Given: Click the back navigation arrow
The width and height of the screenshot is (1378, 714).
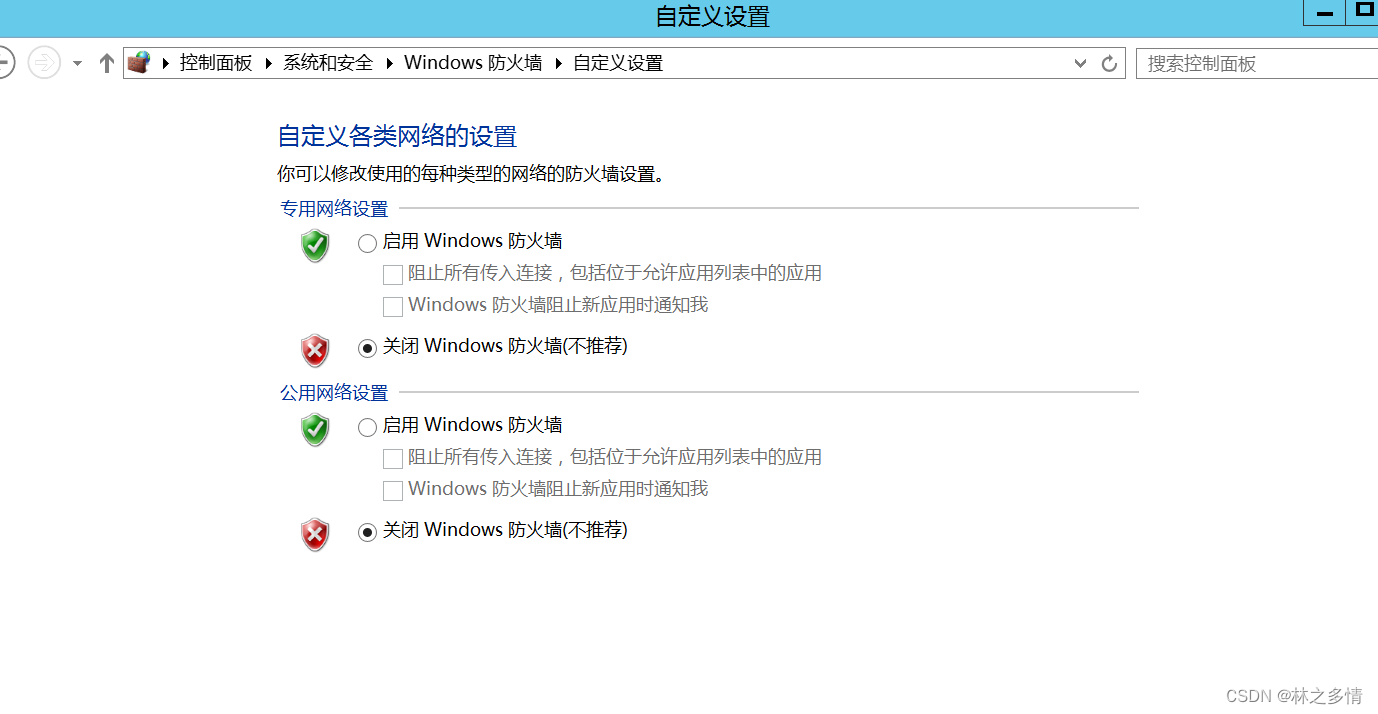Looking at the screenshot, I should pyautogui.click(x=4, y=63).
